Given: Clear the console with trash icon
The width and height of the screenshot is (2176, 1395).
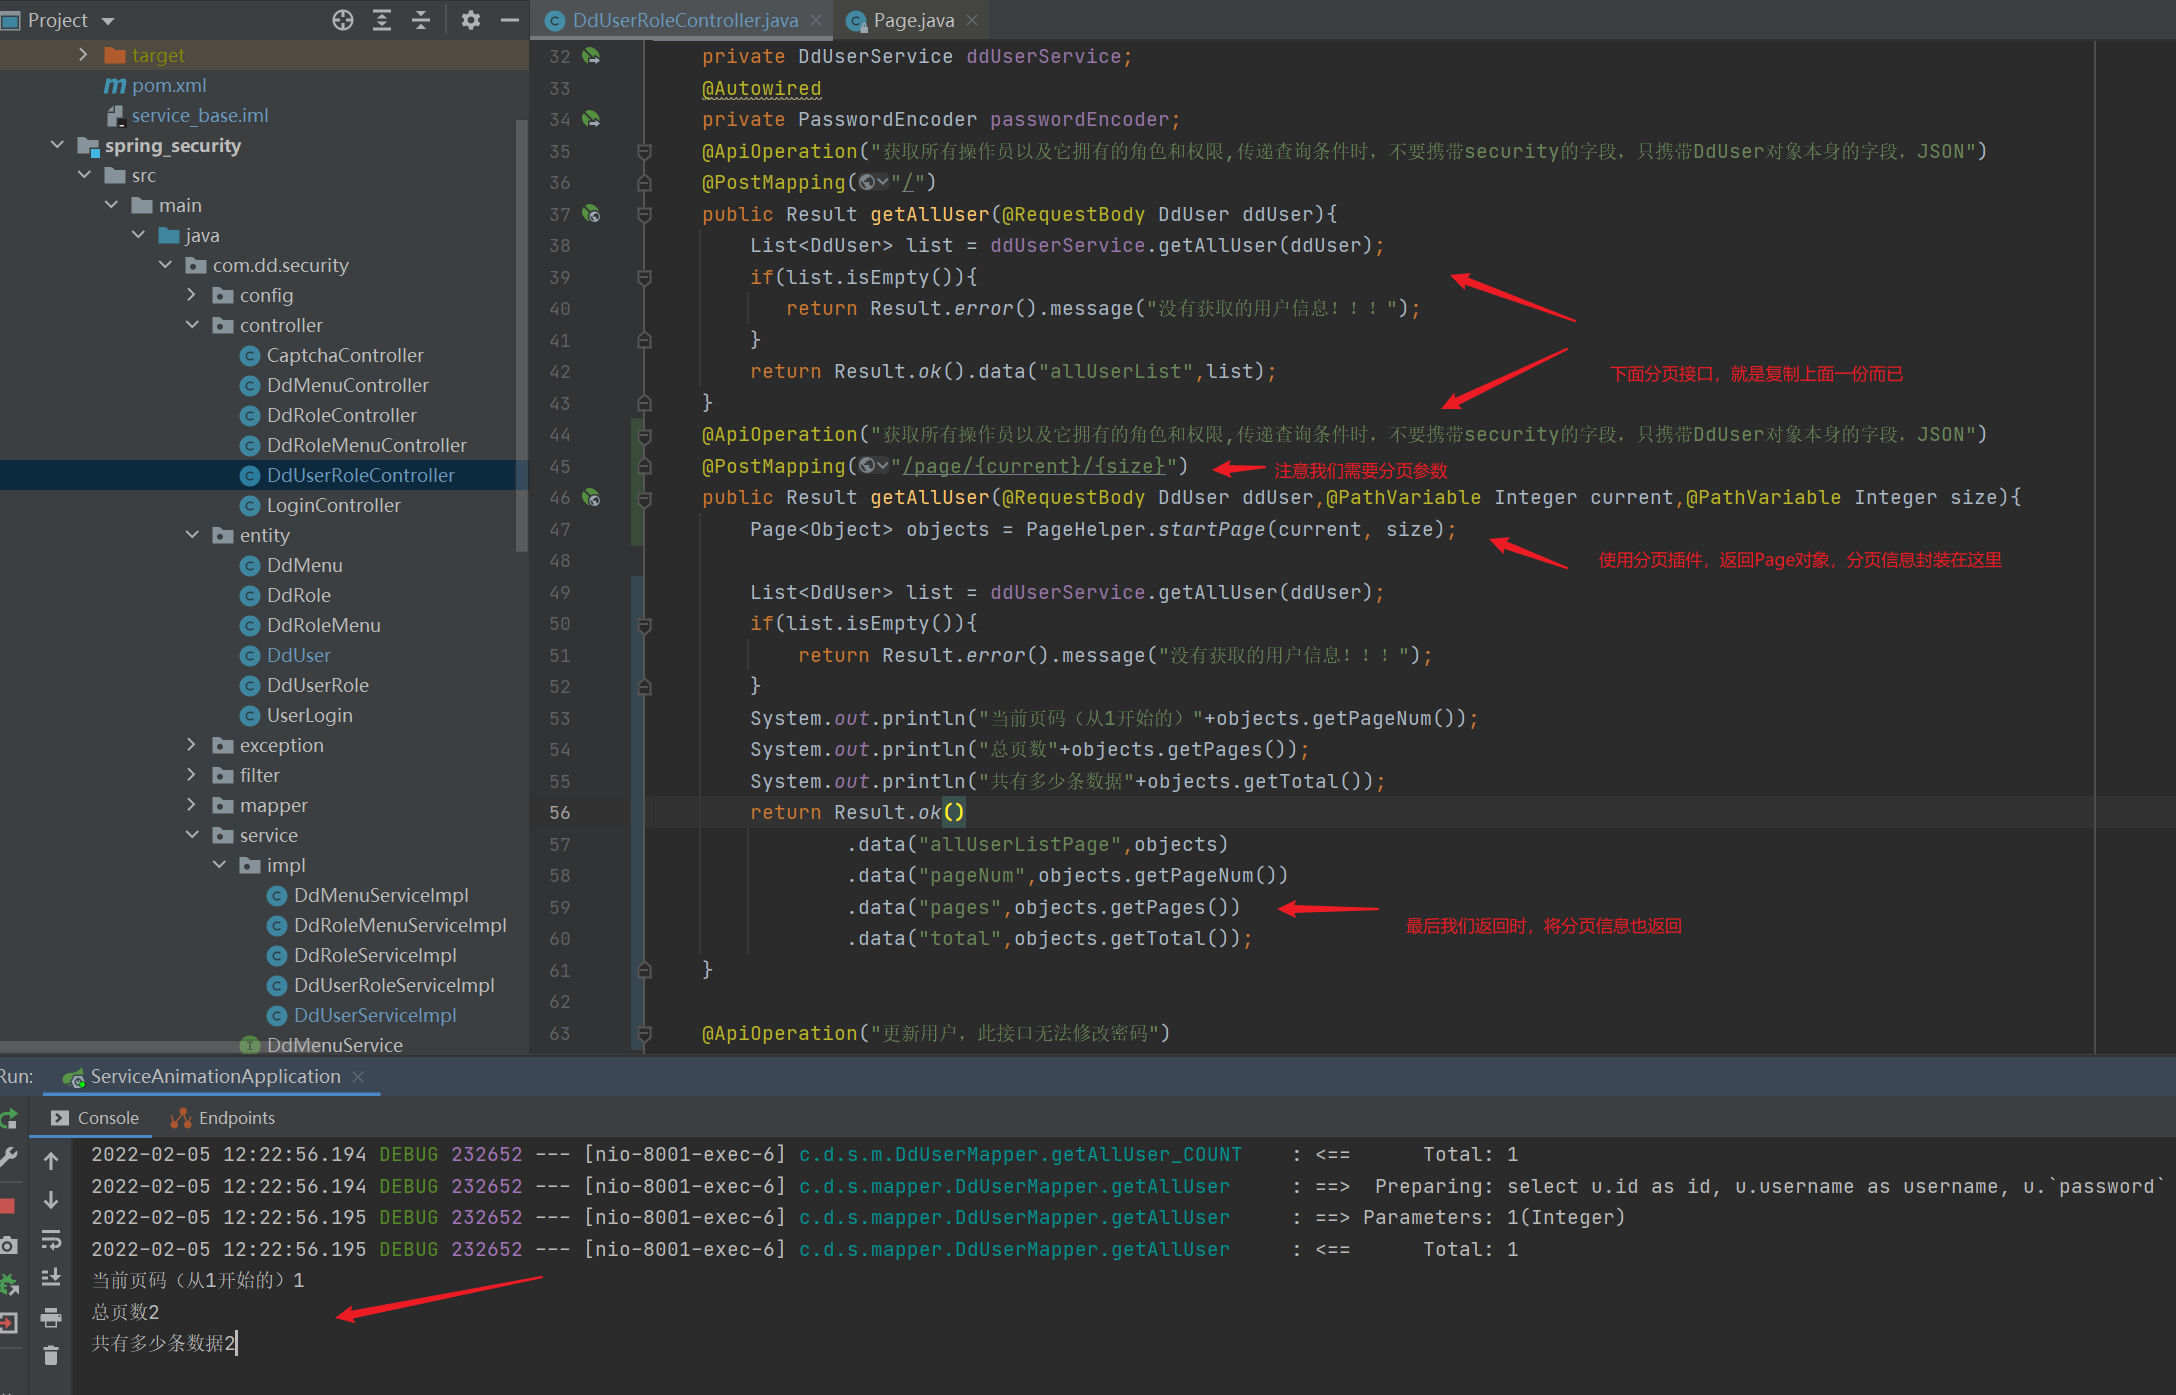Looking at the screenshot, I should (x=51, y=1356).
